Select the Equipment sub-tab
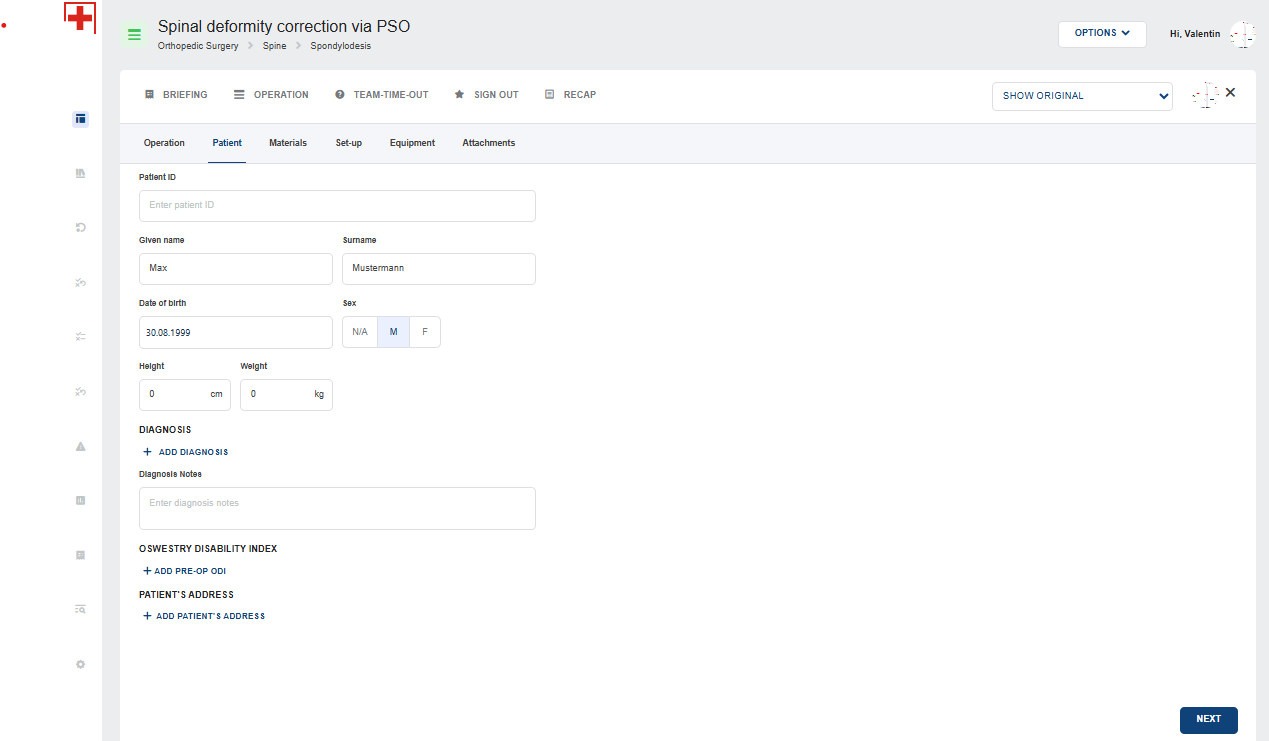Image resolution: width=1269 pixels, height=741 pixels. click(412, 143)
